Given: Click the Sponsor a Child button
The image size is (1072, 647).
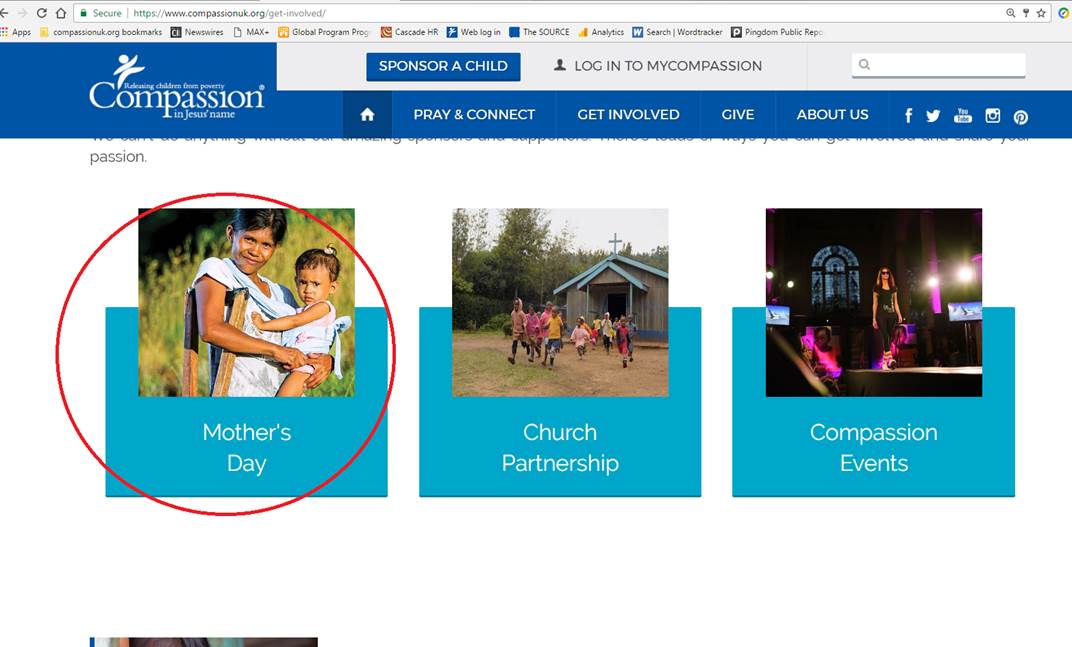Looking at the screenshot, I should [443, 66].
